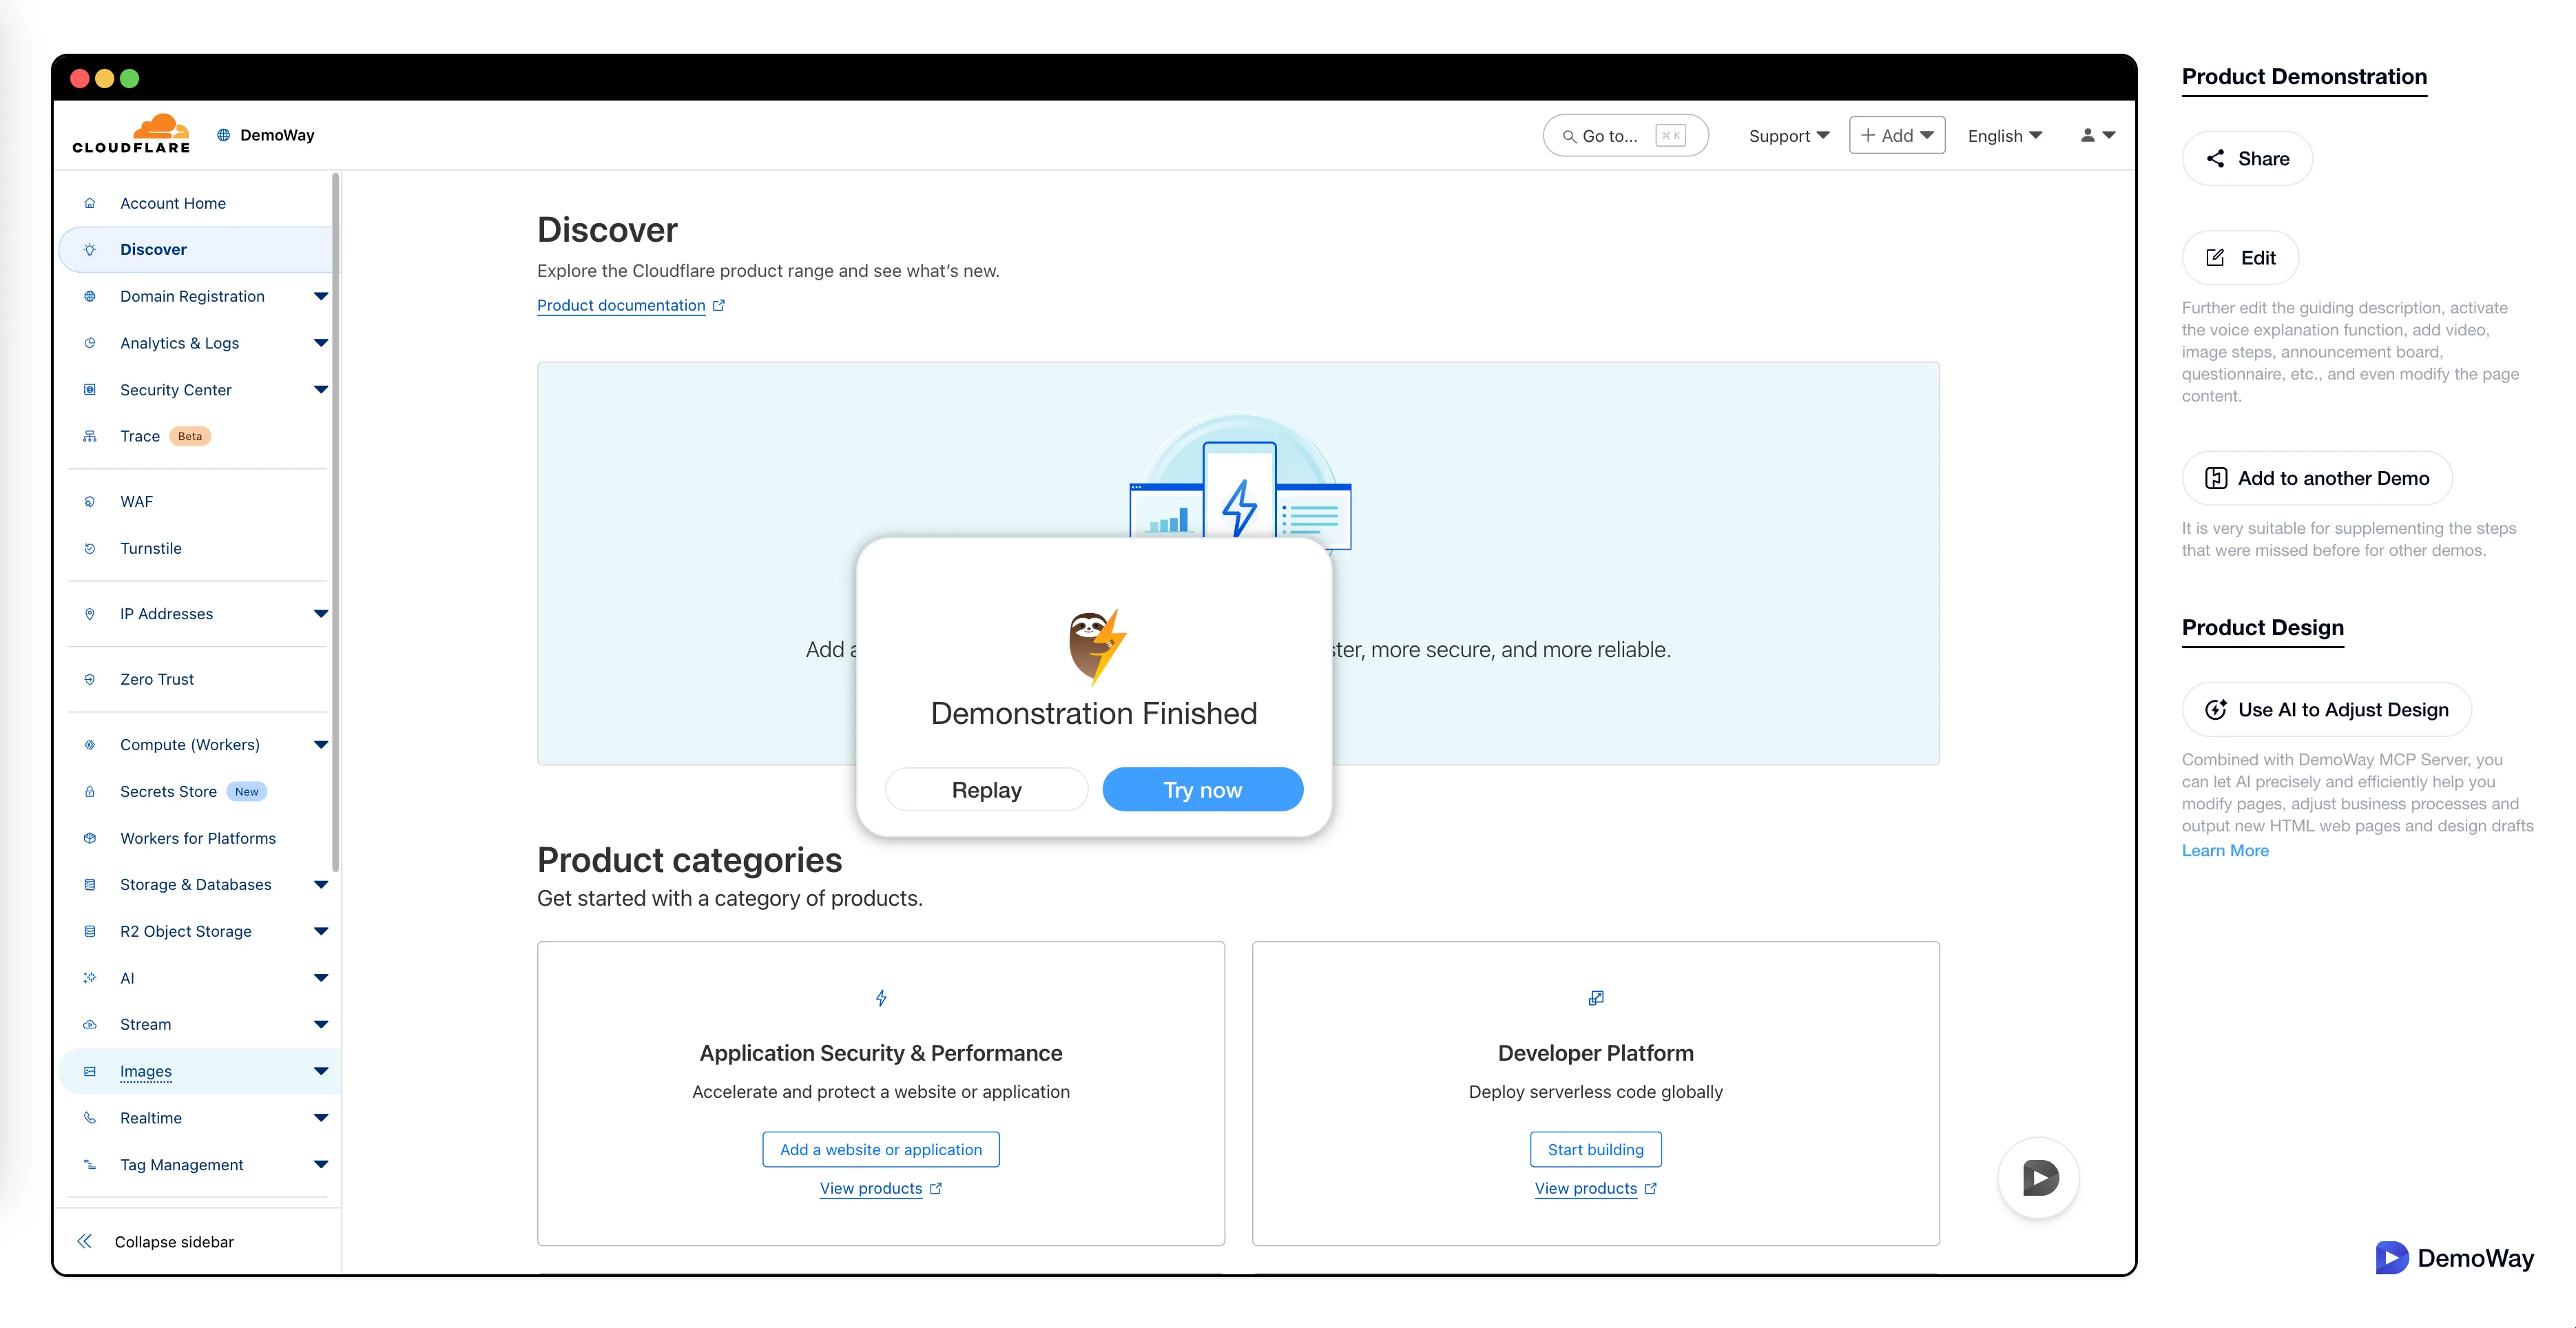Click the Trace network icon
The height and width of the screenshot is (1328, 2576).
point(90,436)
